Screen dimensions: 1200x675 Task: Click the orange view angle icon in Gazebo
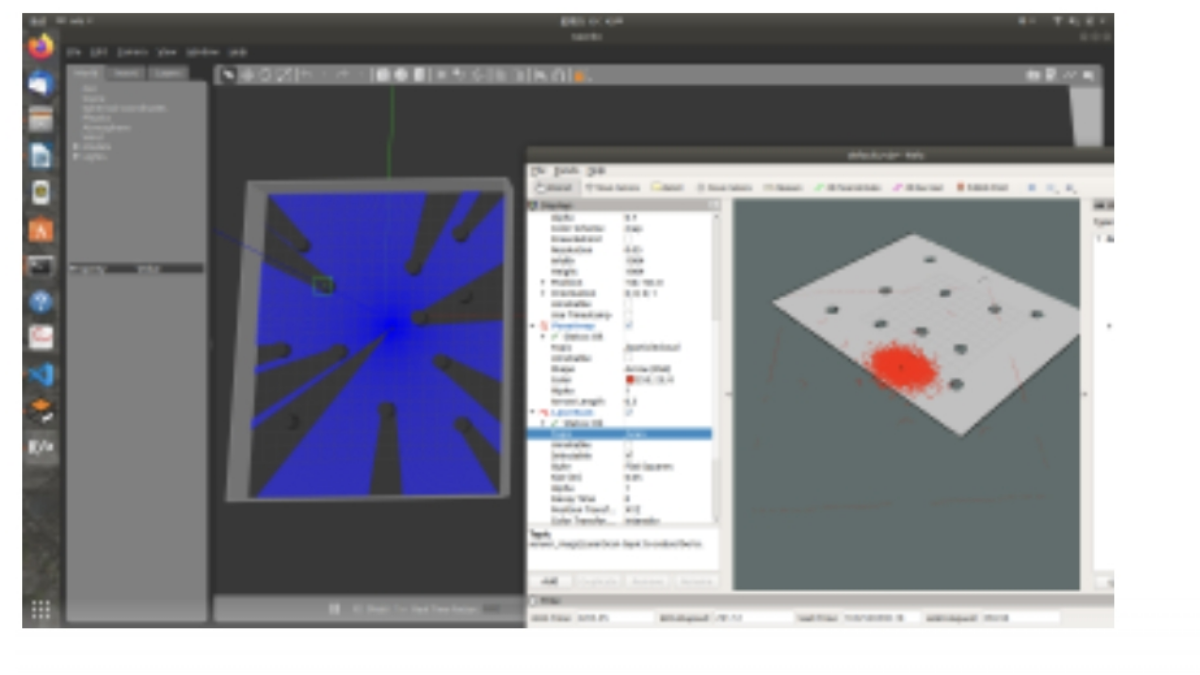(581, 75)
